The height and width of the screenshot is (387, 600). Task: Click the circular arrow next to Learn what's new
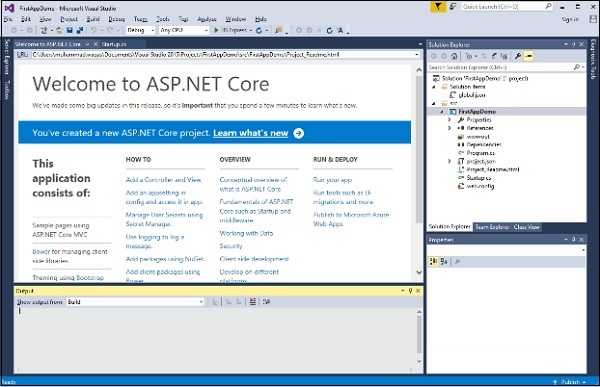click(298, 133)
